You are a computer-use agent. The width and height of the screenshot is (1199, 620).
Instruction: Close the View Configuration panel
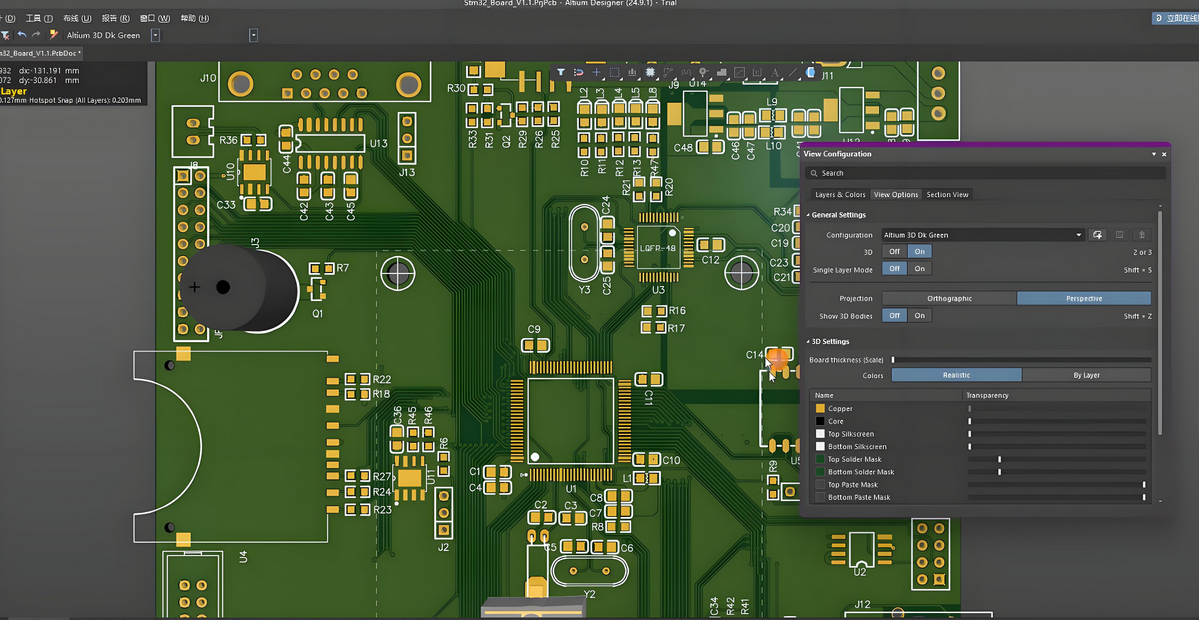tap(1165, 154)
